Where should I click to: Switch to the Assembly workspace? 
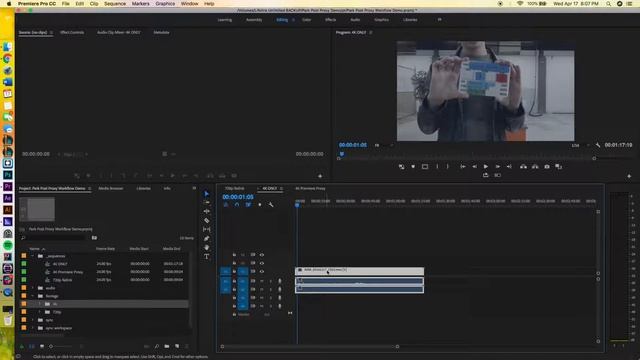(x=254, y=20)
